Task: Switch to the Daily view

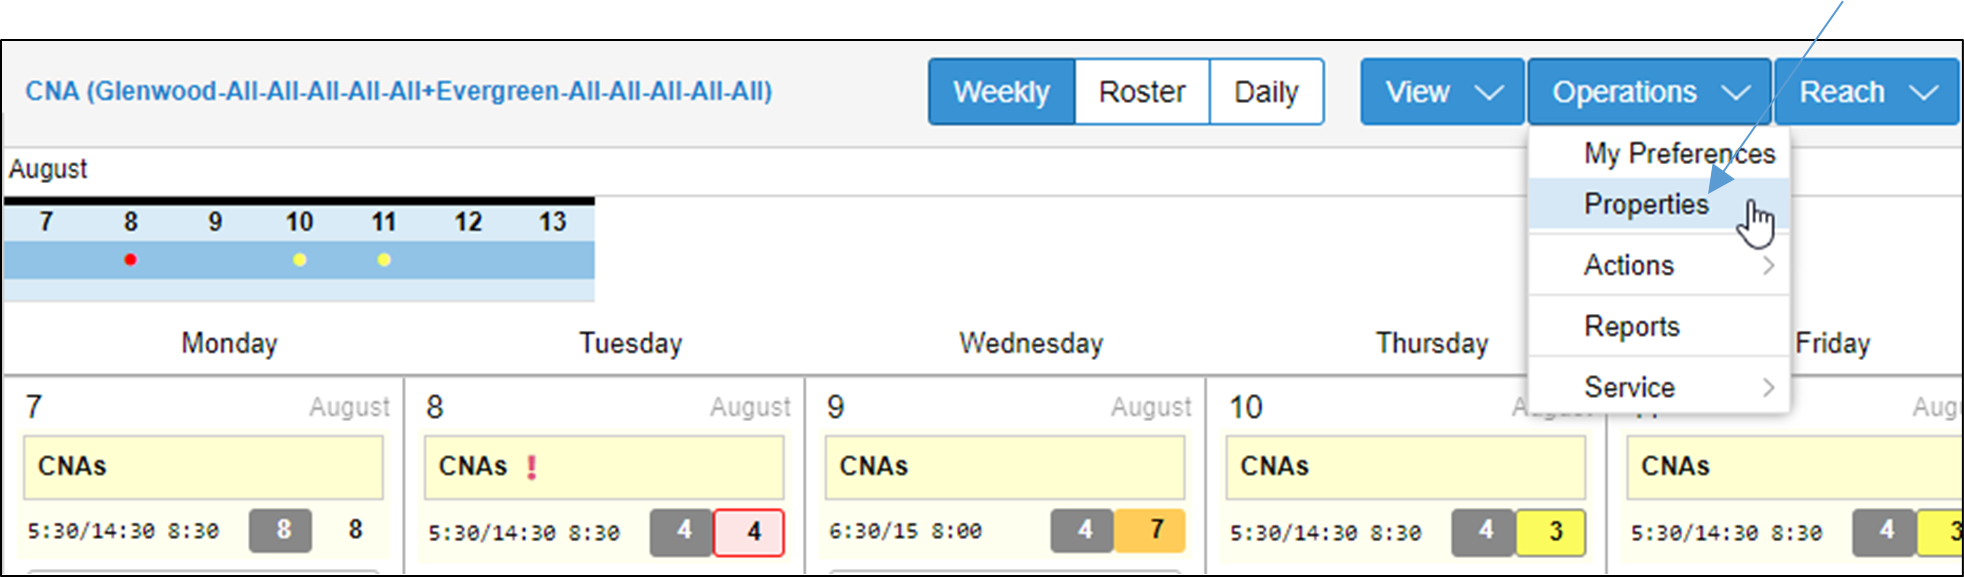Action: point(1266,92)
